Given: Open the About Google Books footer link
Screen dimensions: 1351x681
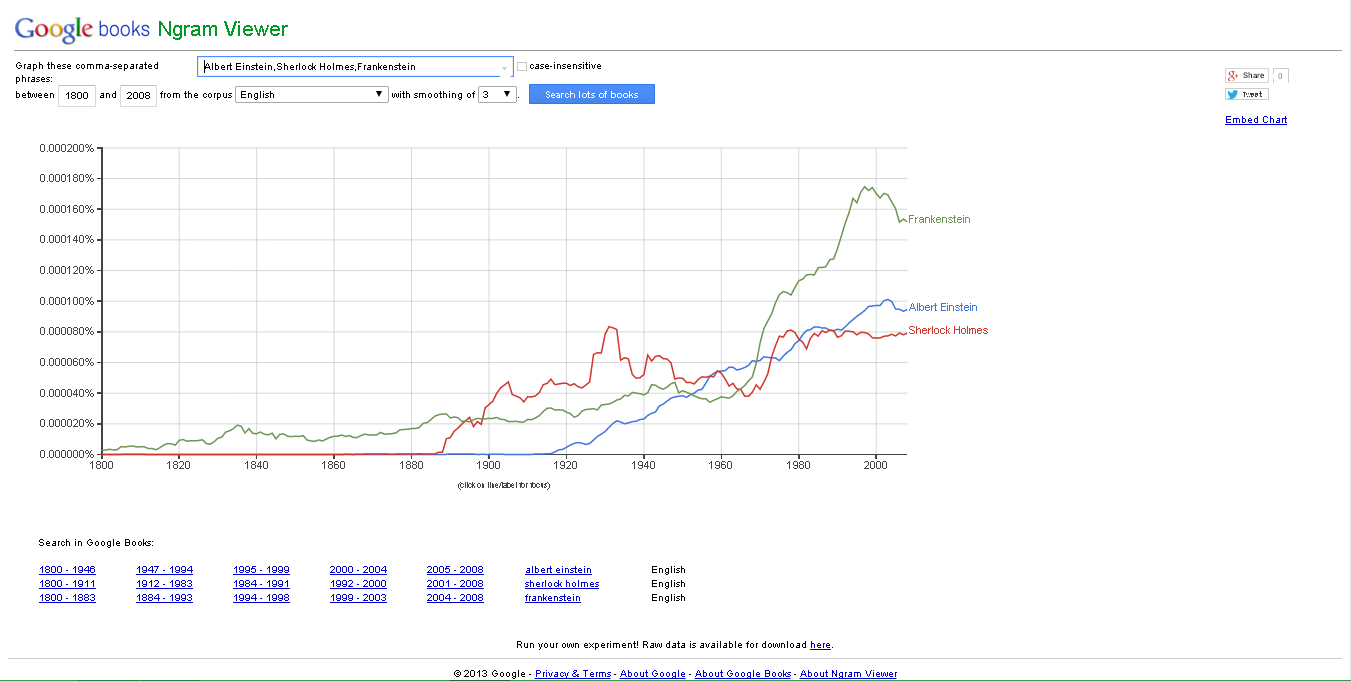Looking at the screenshot, I should [743, 674].
